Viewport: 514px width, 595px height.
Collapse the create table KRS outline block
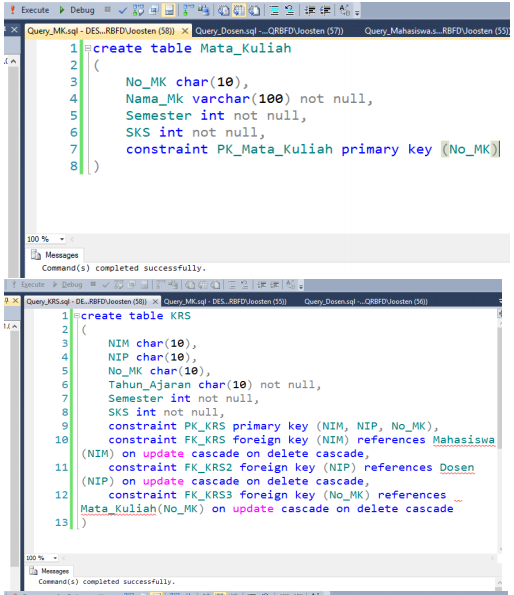77,316
